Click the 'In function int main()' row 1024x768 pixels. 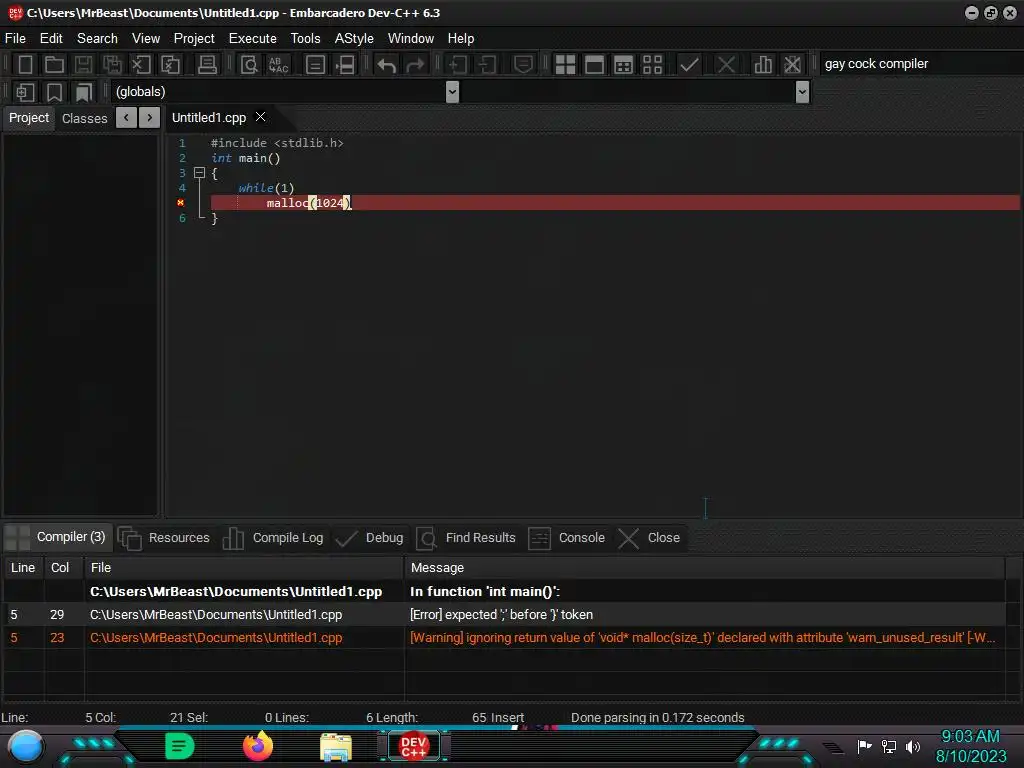(504, 592)
